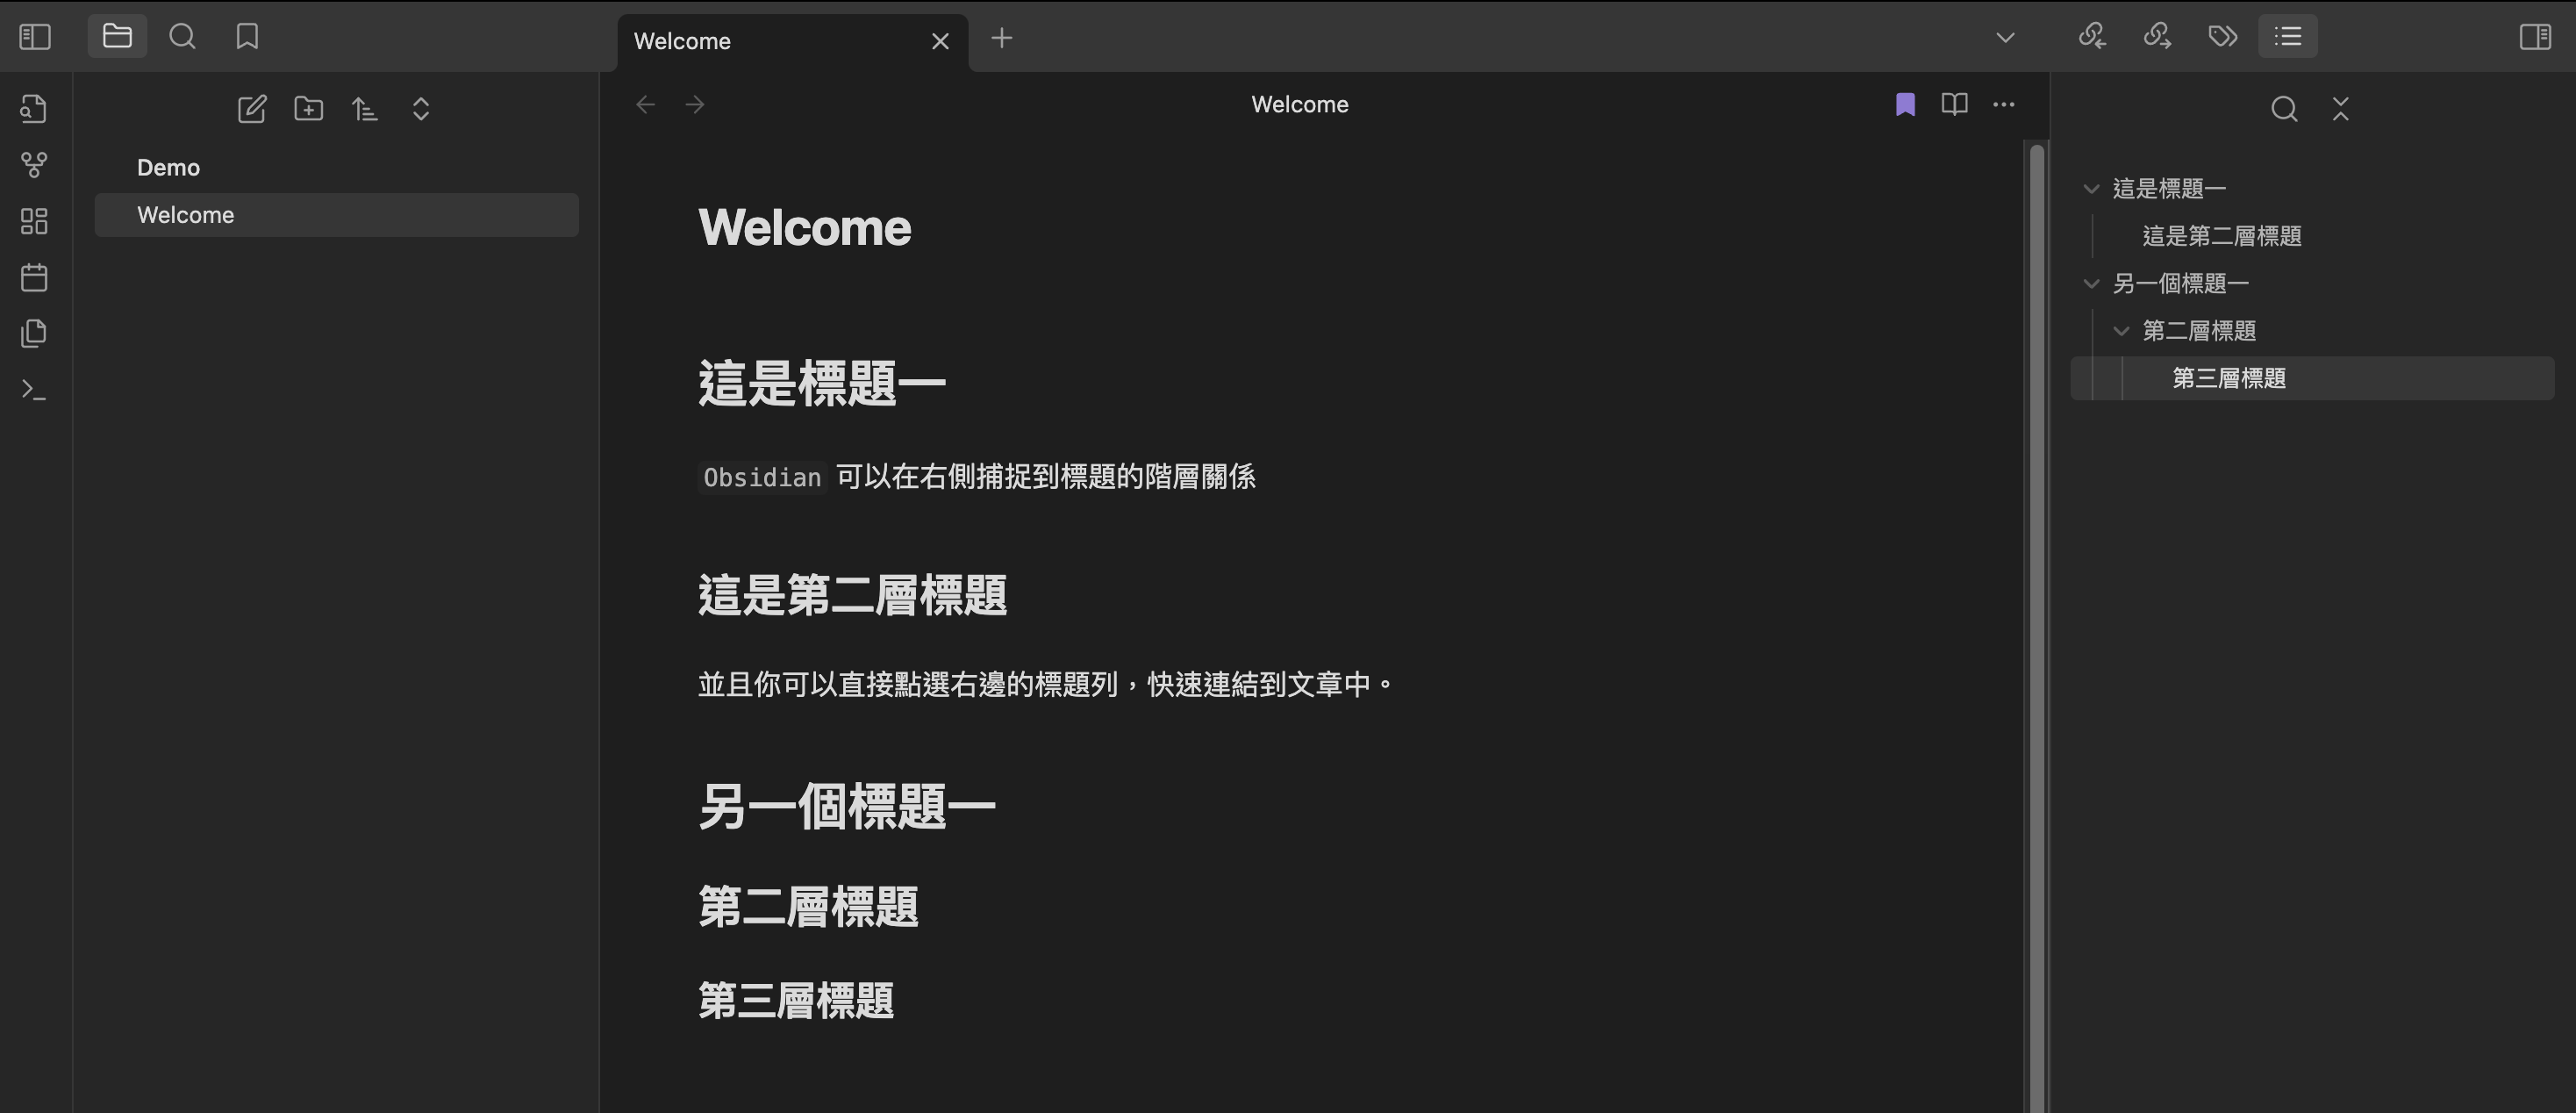The width and height of the screenshot is (2576, 1113).
Task: Open the command palette ribbon icon
Action: [x=34, y=390]
